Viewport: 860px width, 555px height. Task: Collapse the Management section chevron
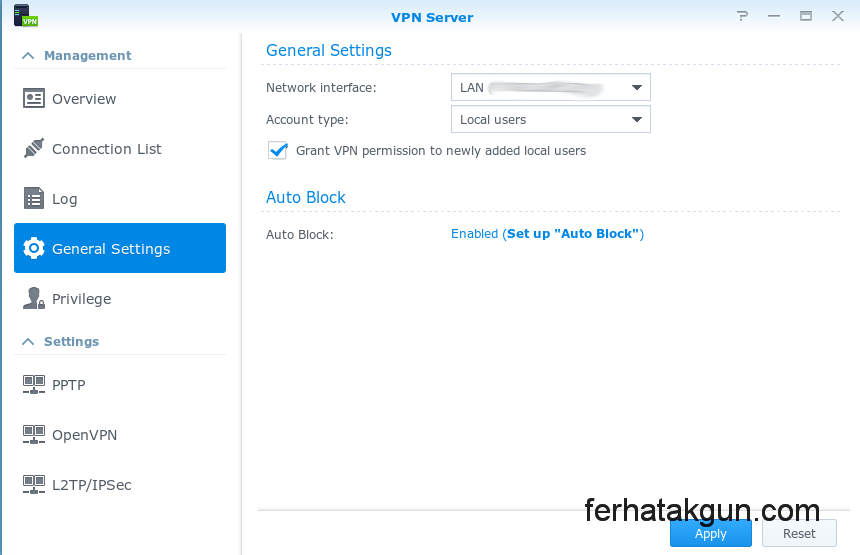[x=28, y=55]
